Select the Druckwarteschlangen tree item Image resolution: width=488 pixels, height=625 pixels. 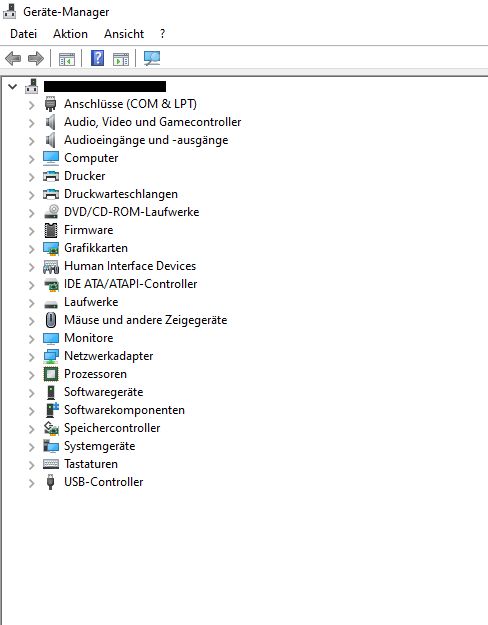[x=121, y=194]
